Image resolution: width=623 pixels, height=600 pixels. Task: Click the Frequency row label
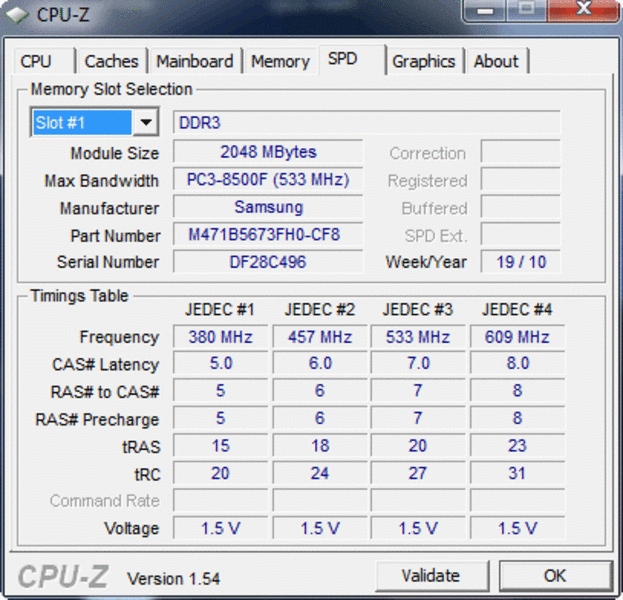point(119,337)
